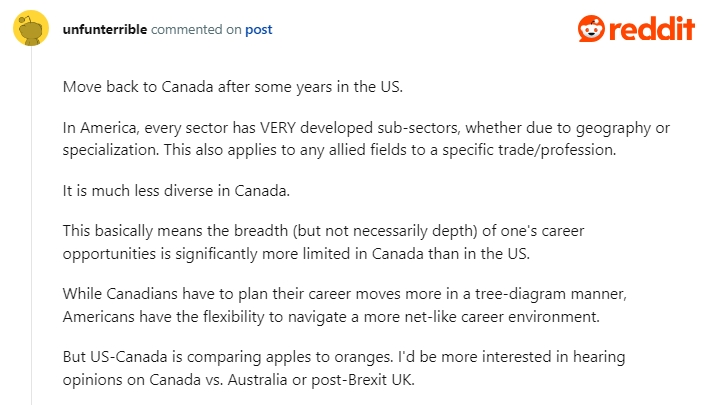Click the line starting 'But US-Canada is comparing'

click(344, 357)
